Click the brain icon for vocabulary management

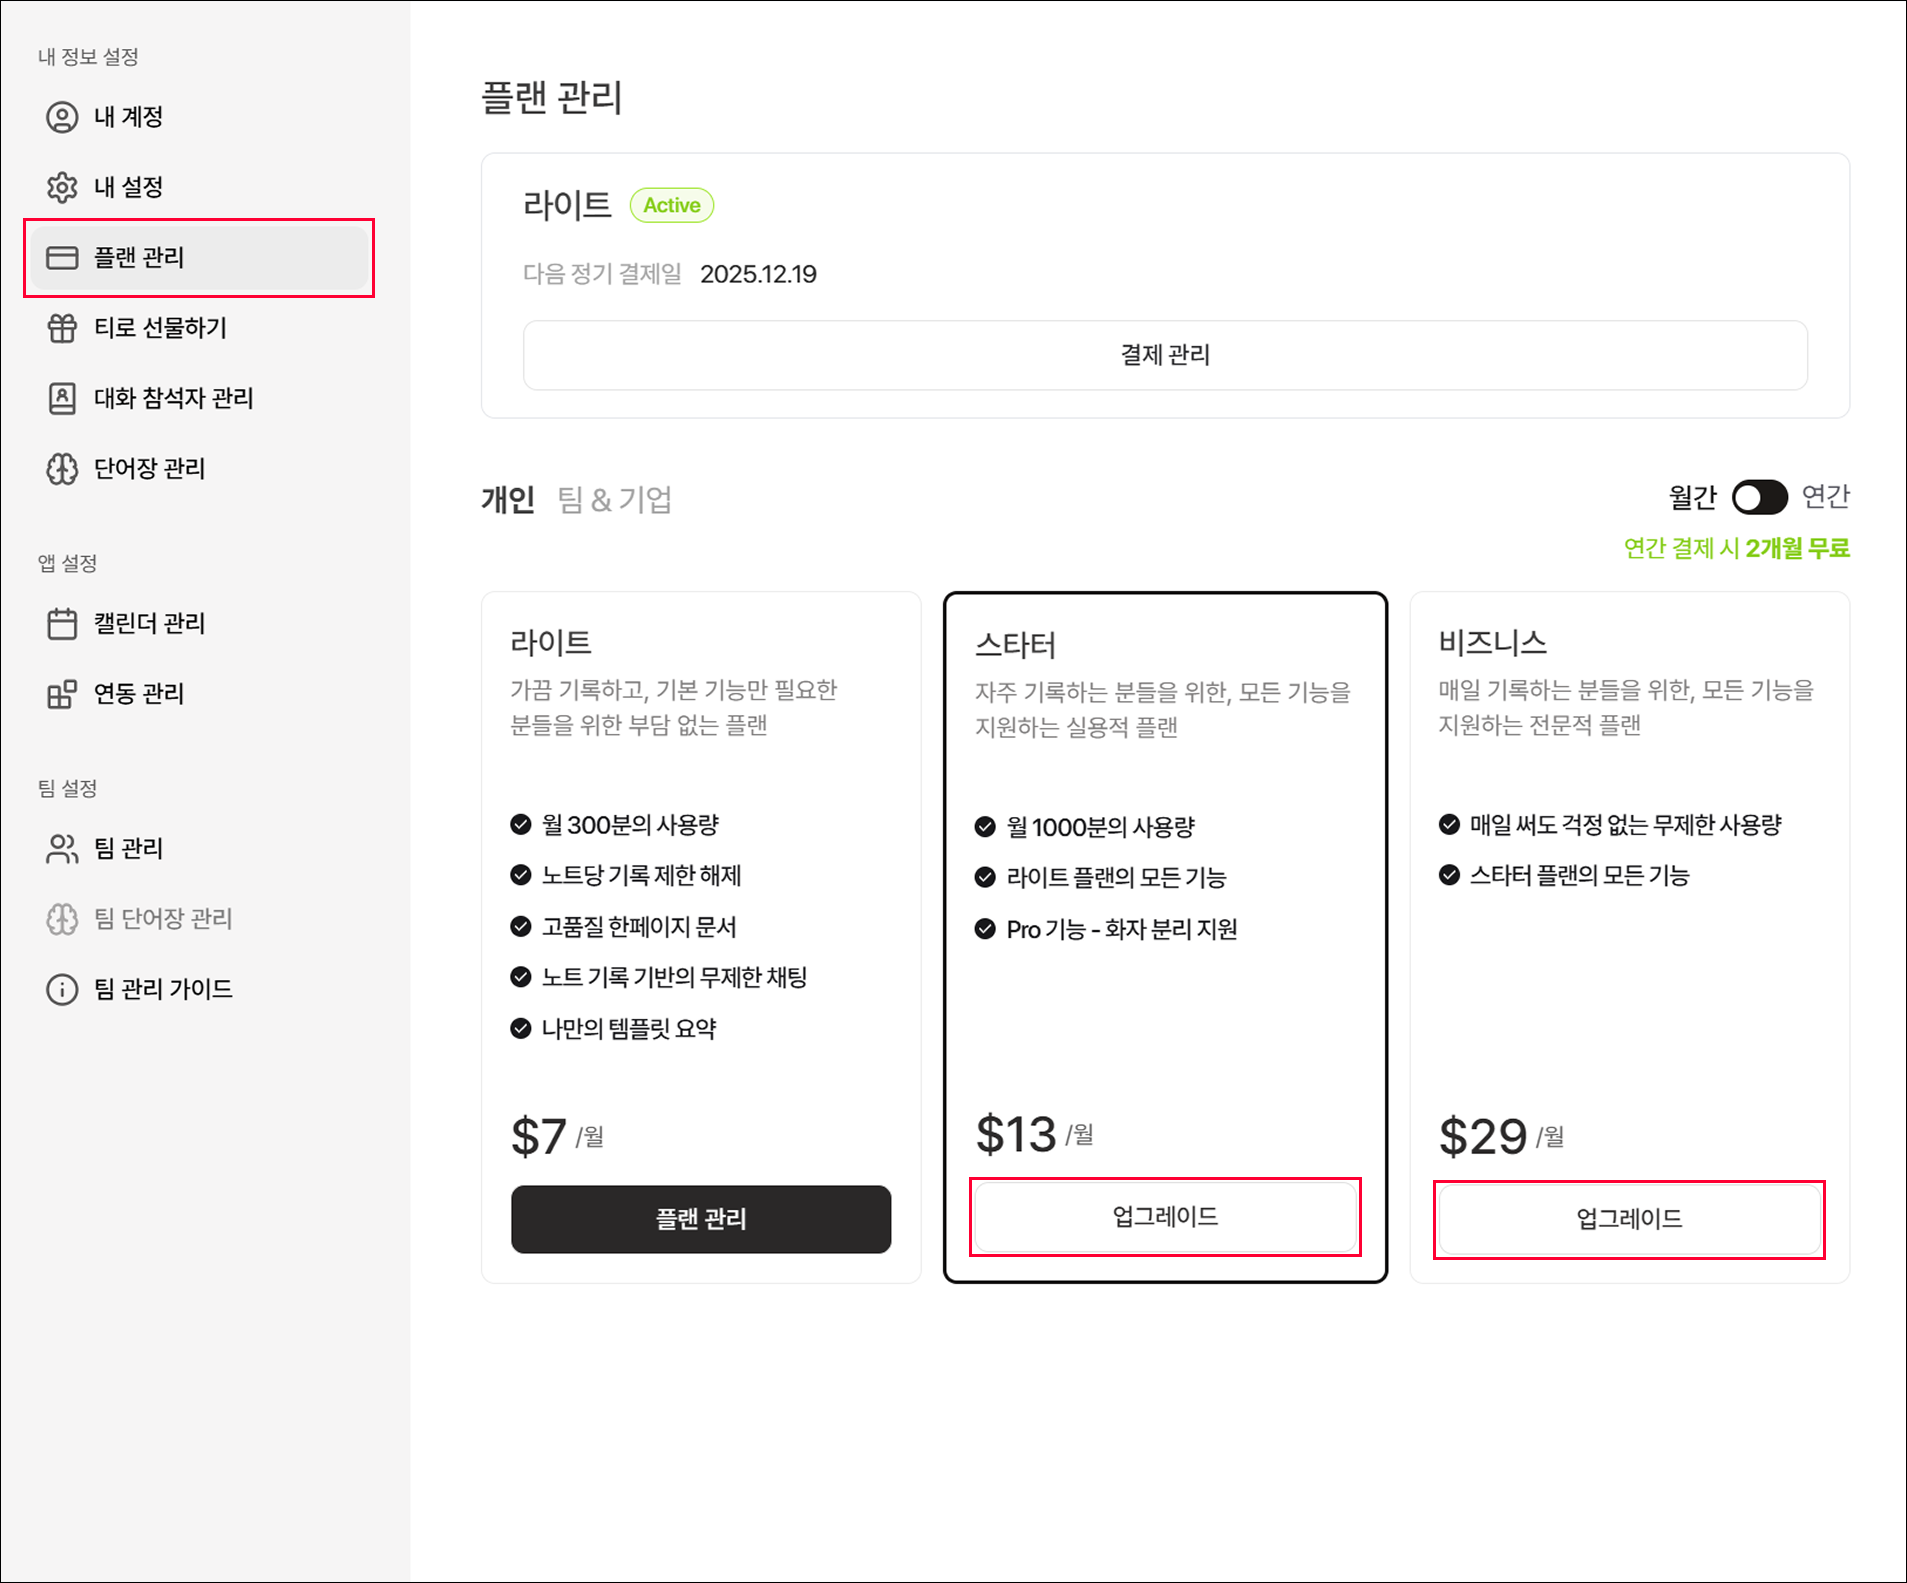click(62, 469)
